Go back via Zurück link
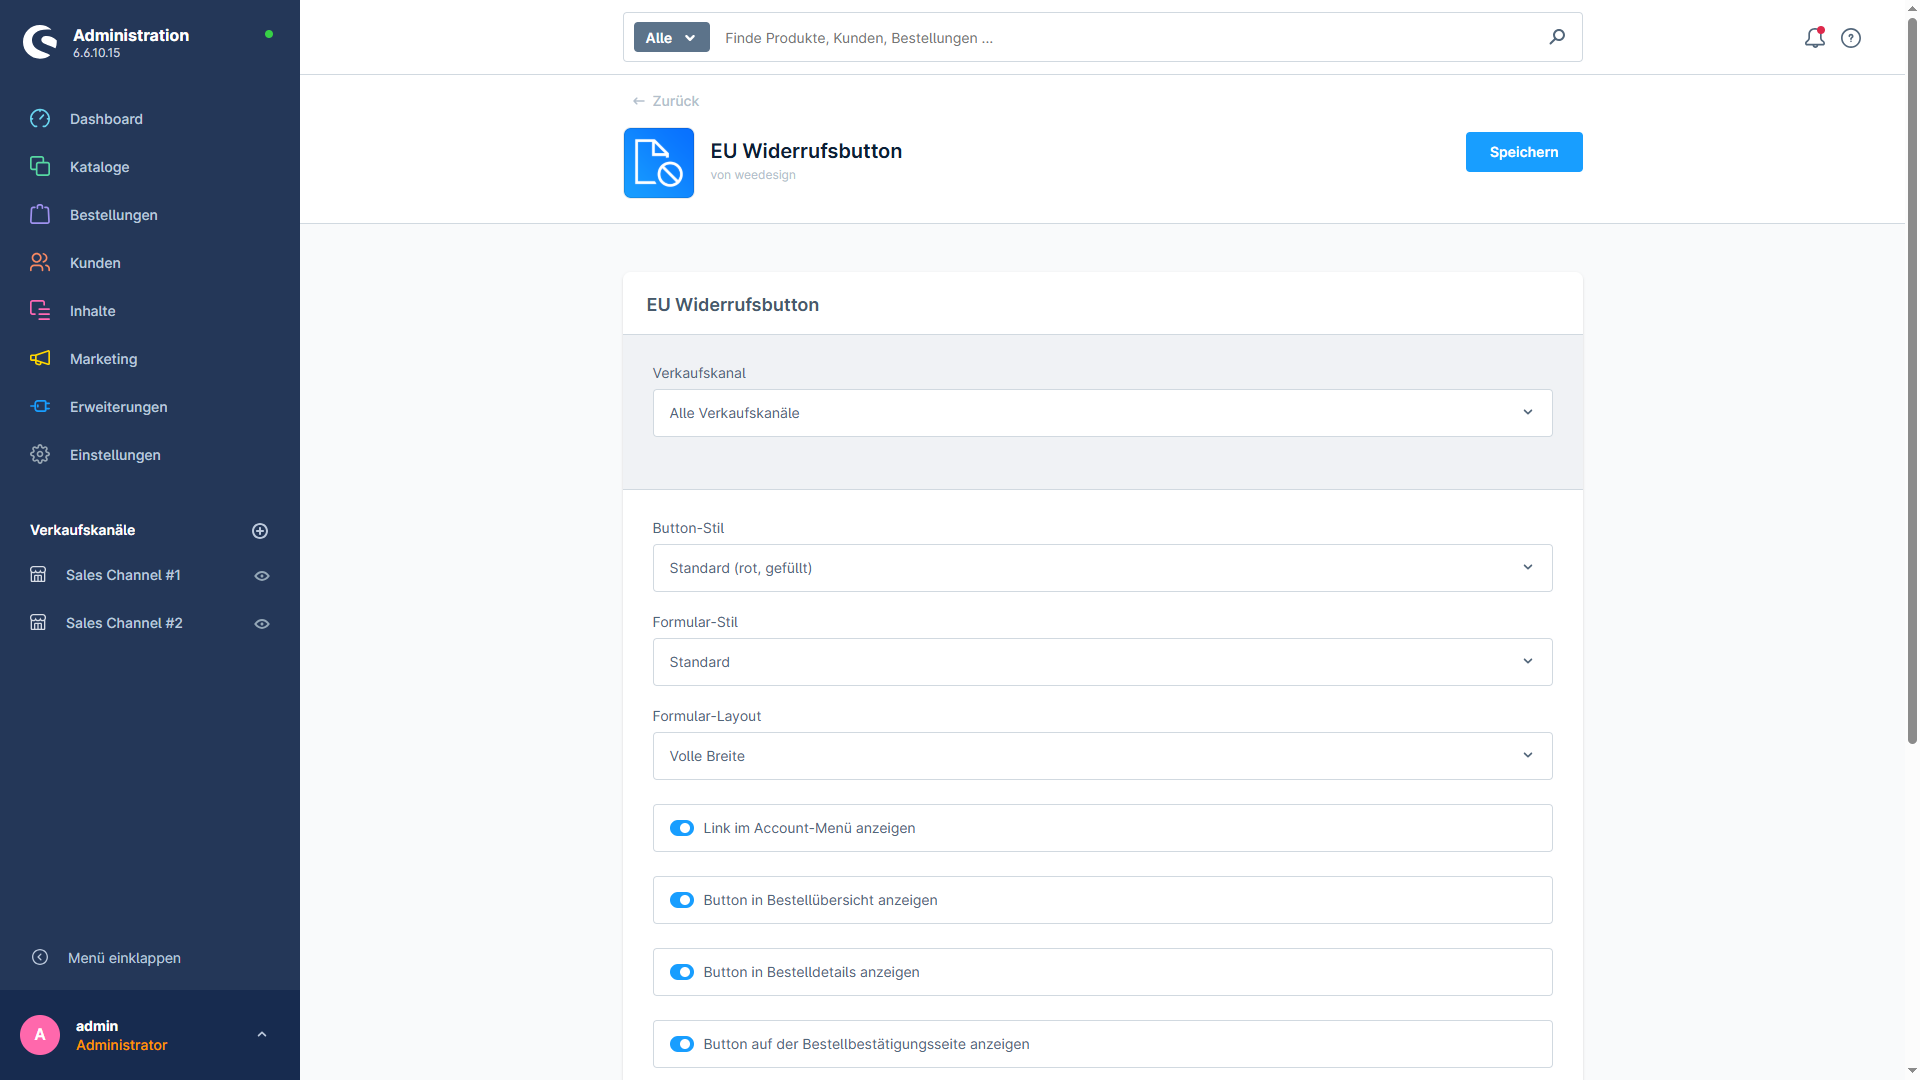Image resolution: width=1920 pixels, height=1080 pixels. [x=666, y=101]
